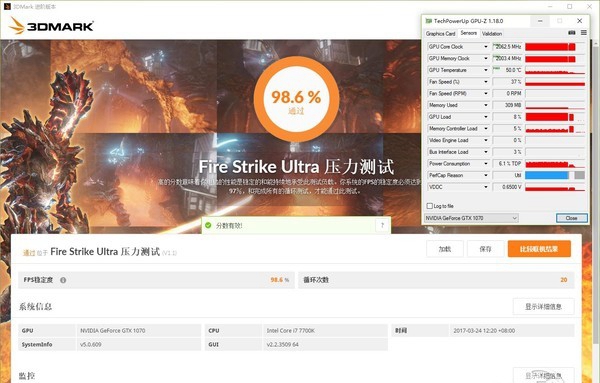
Task: Enable the Log to file checkbox
Action: 429,206
